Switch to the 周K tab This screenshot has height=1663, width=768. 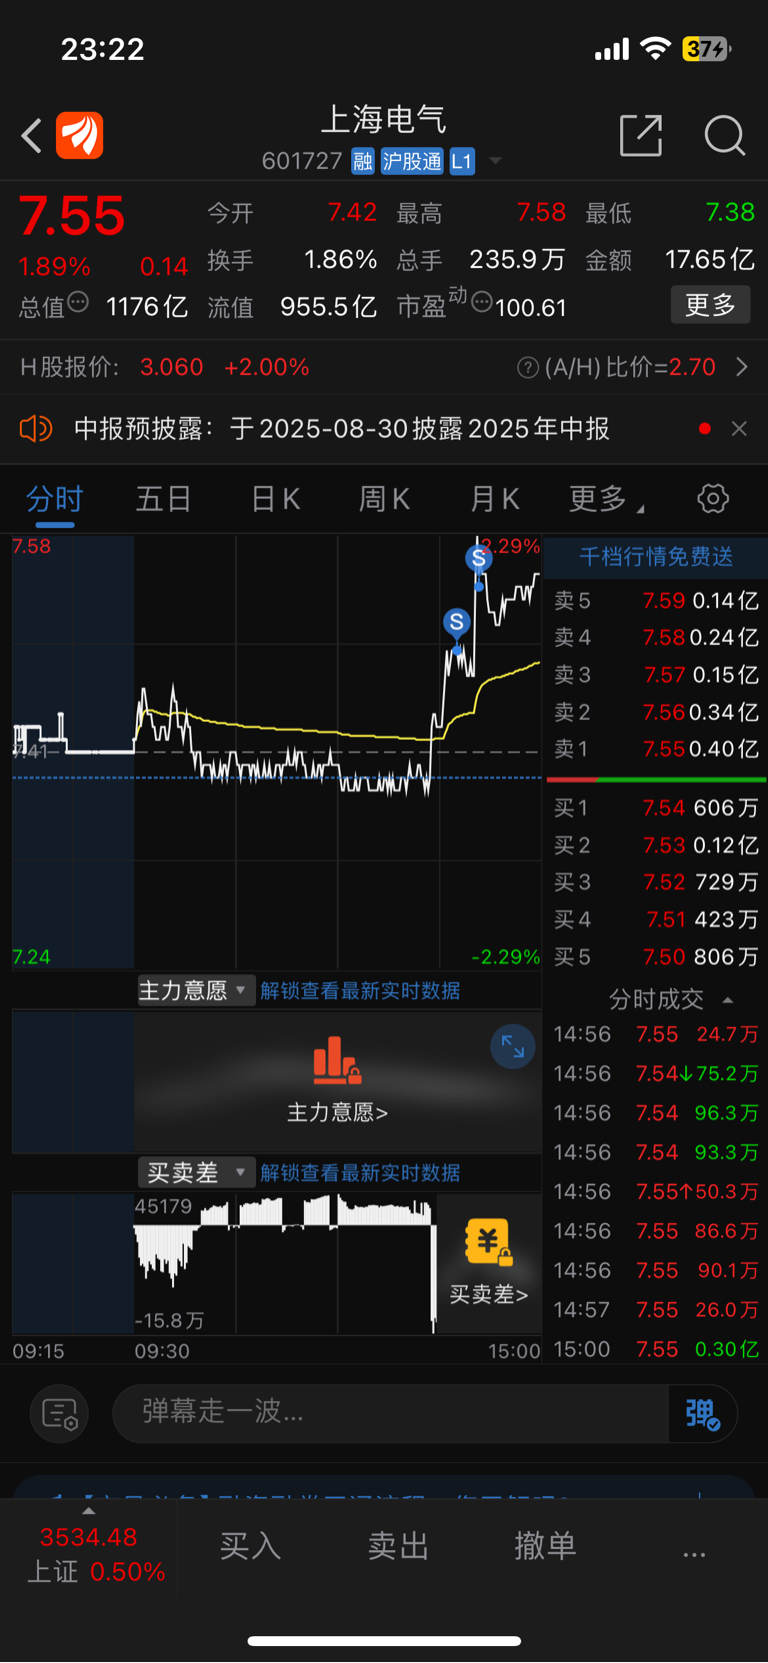385,498
